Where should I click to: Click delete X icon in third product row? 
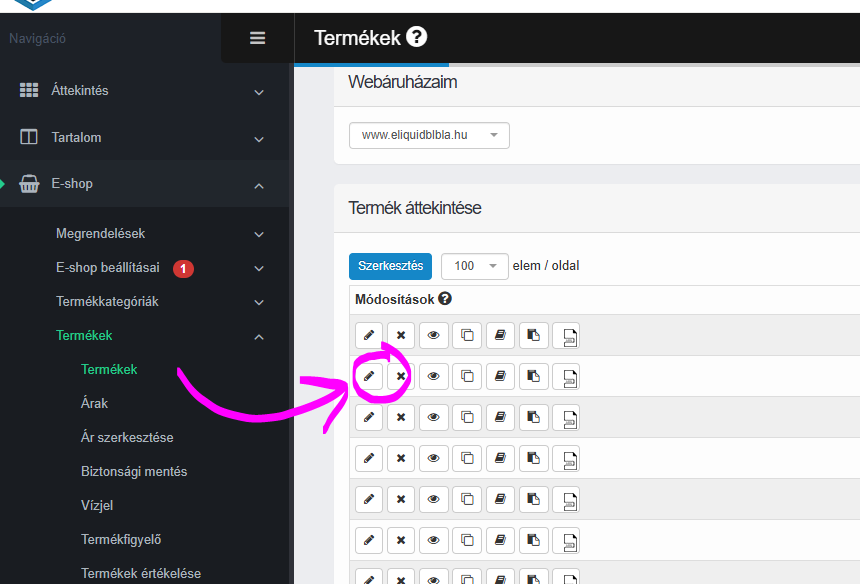click(x=401, y=417)
